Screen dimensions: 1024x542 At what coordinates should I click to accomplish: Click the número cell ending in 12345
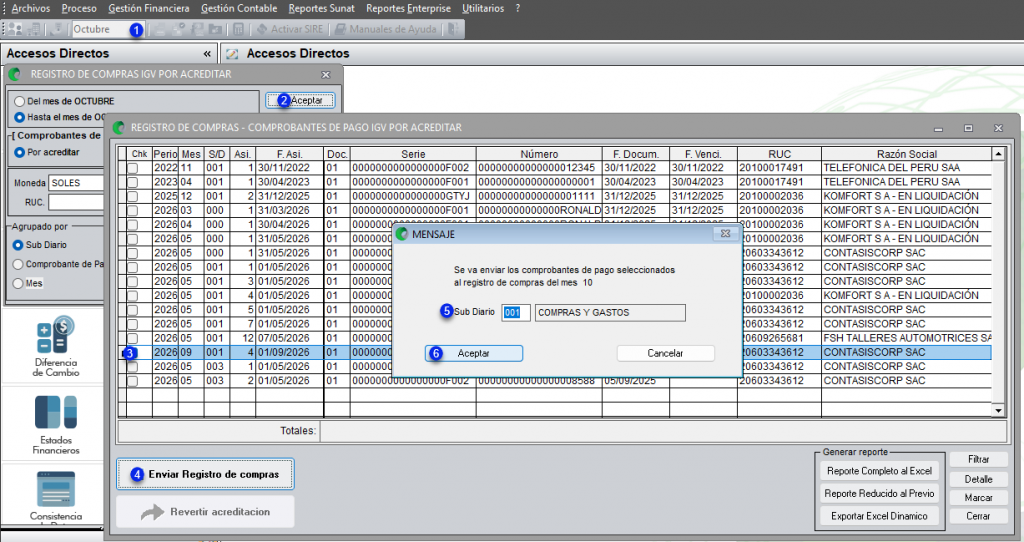pyautogui.click(x=539, y=168)
